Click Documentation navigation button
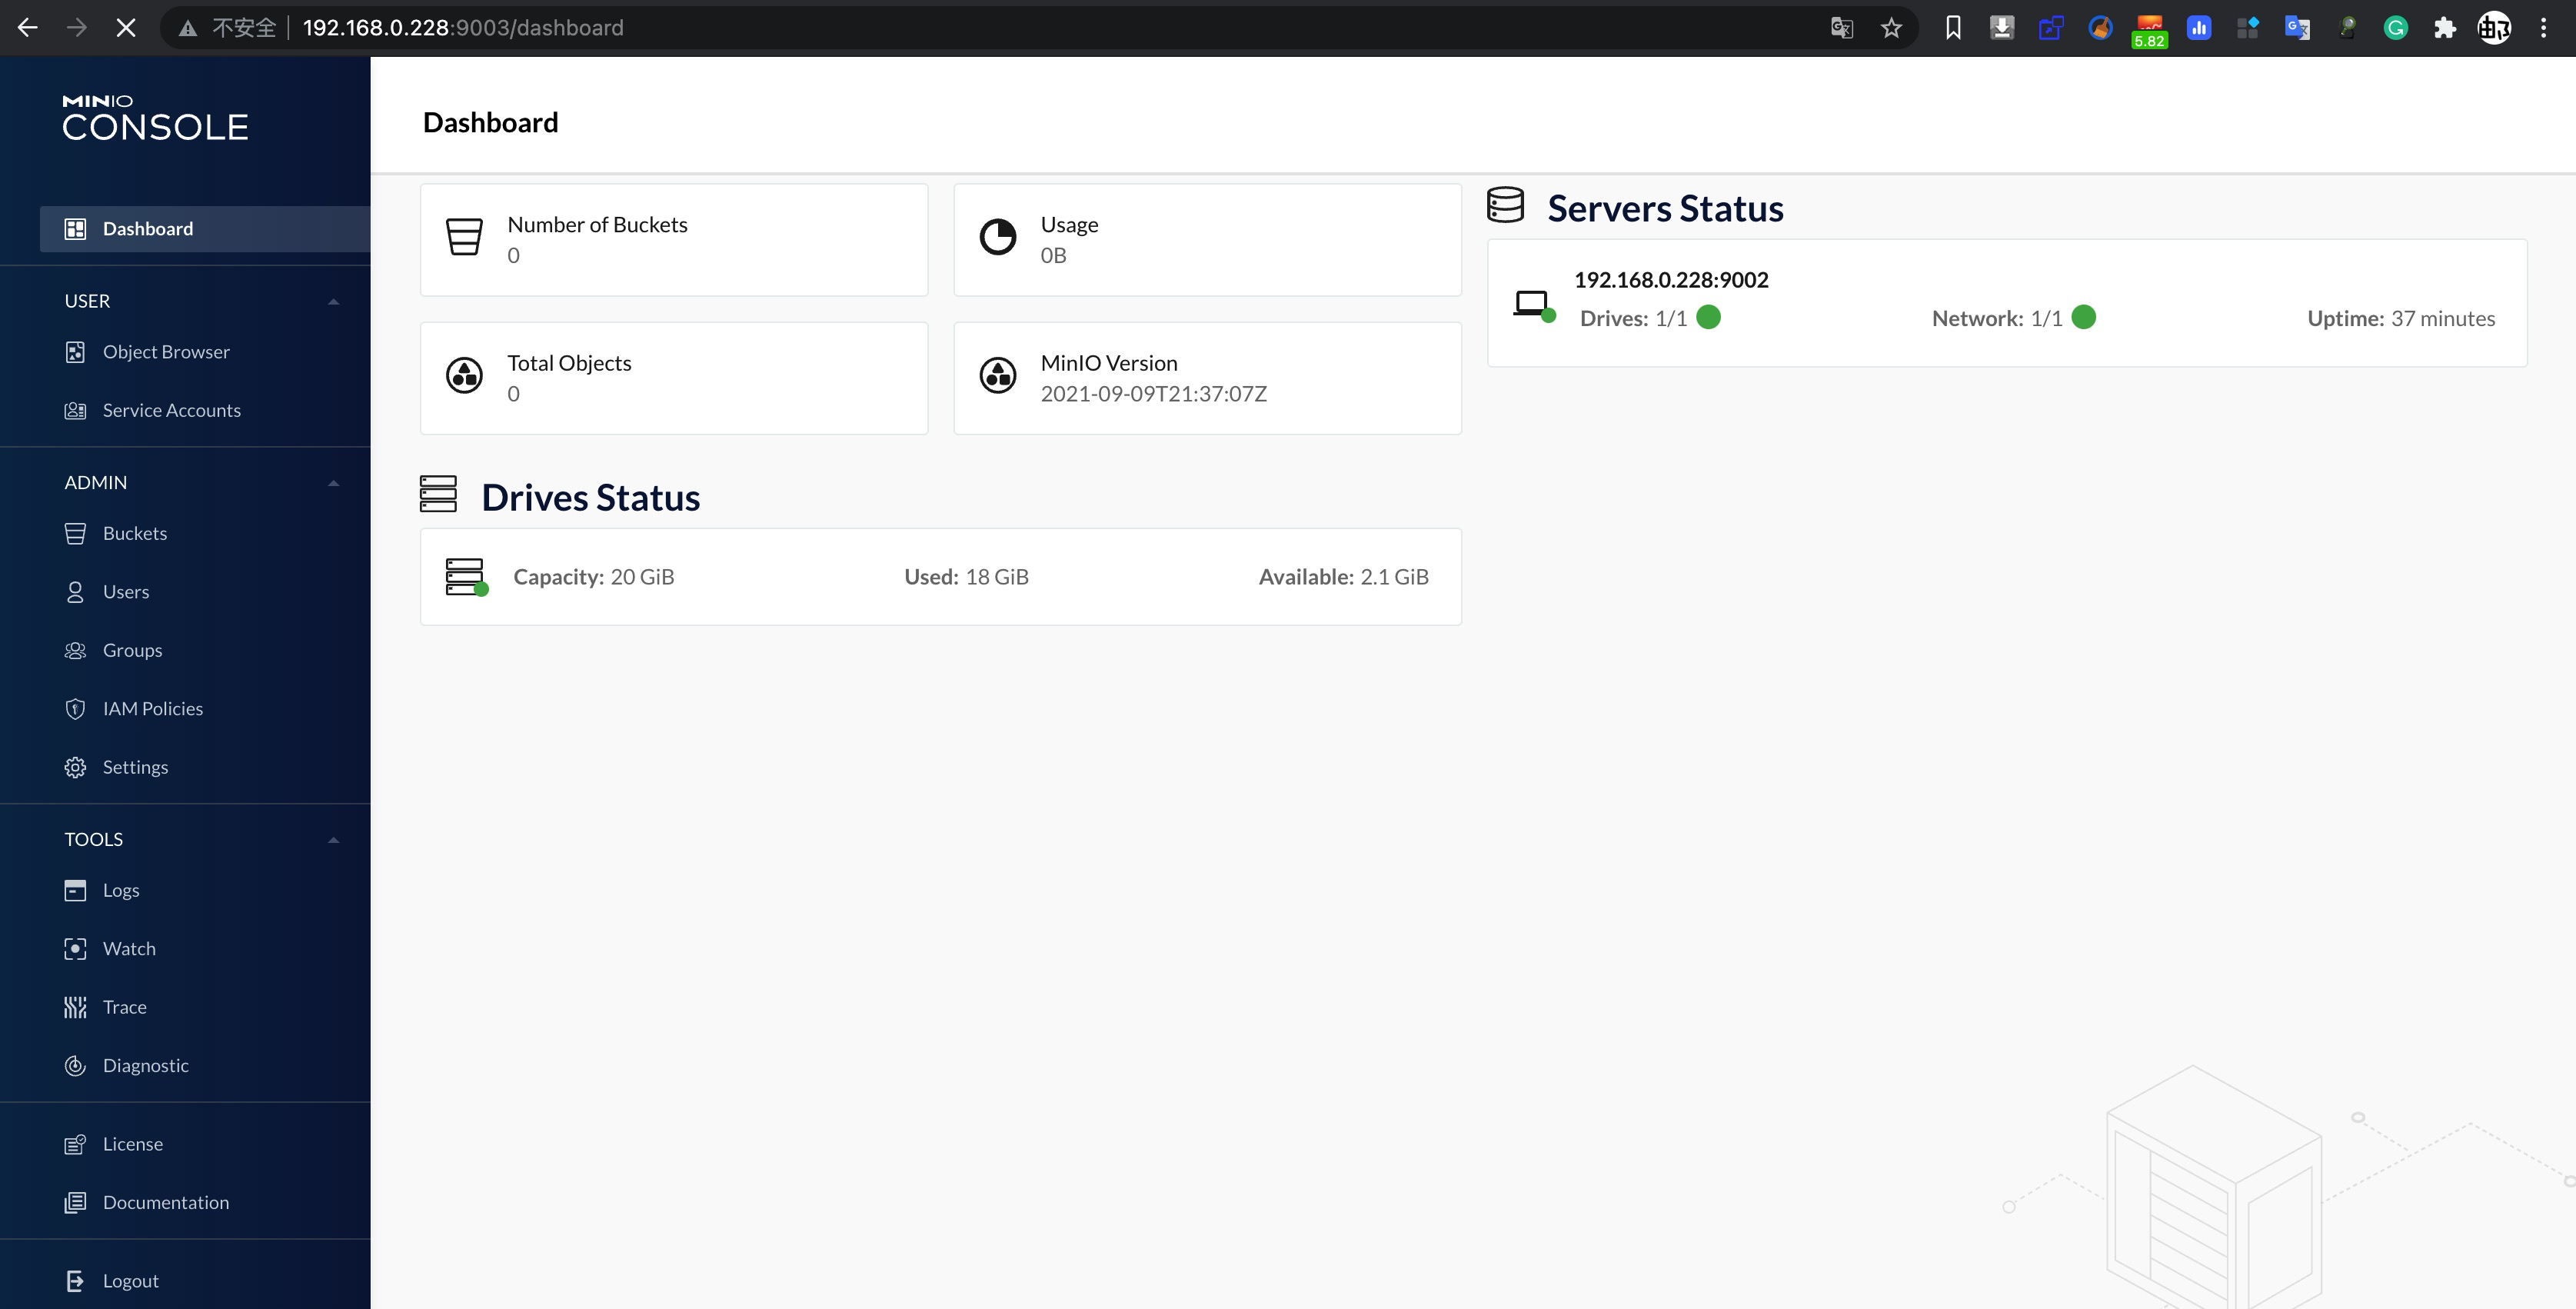Image resolution: width=2576 pixels, height=1309 pixels. [165, 1201]
